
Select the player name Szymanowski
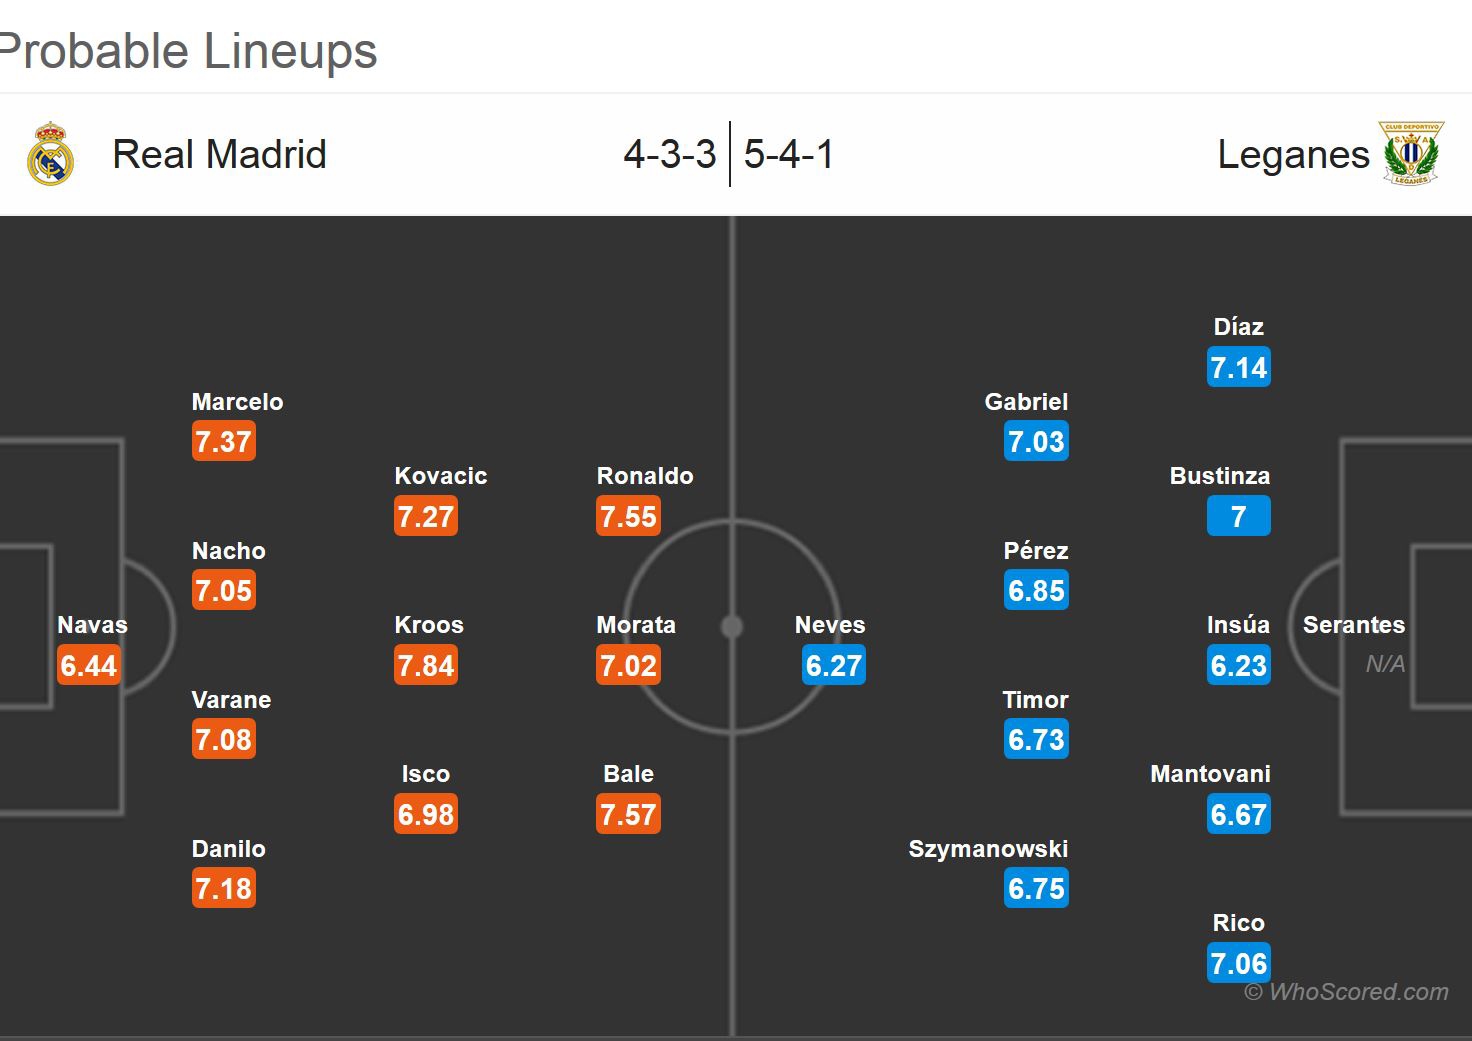pos(988,849)
